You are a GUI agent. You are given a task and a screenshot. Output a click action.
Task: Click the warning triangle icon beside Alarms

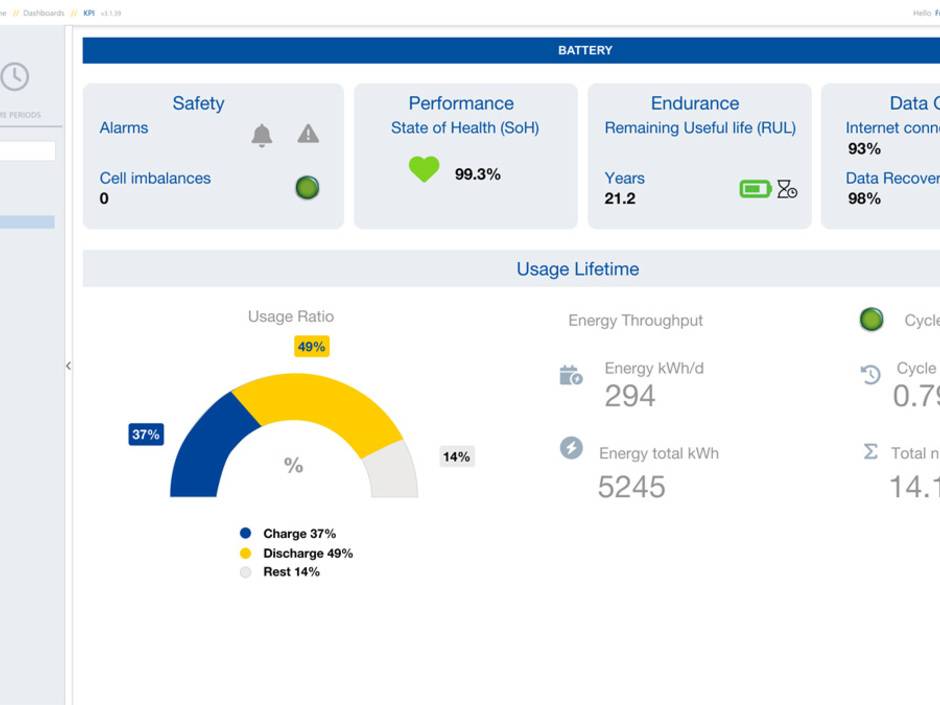click(308, 134)
